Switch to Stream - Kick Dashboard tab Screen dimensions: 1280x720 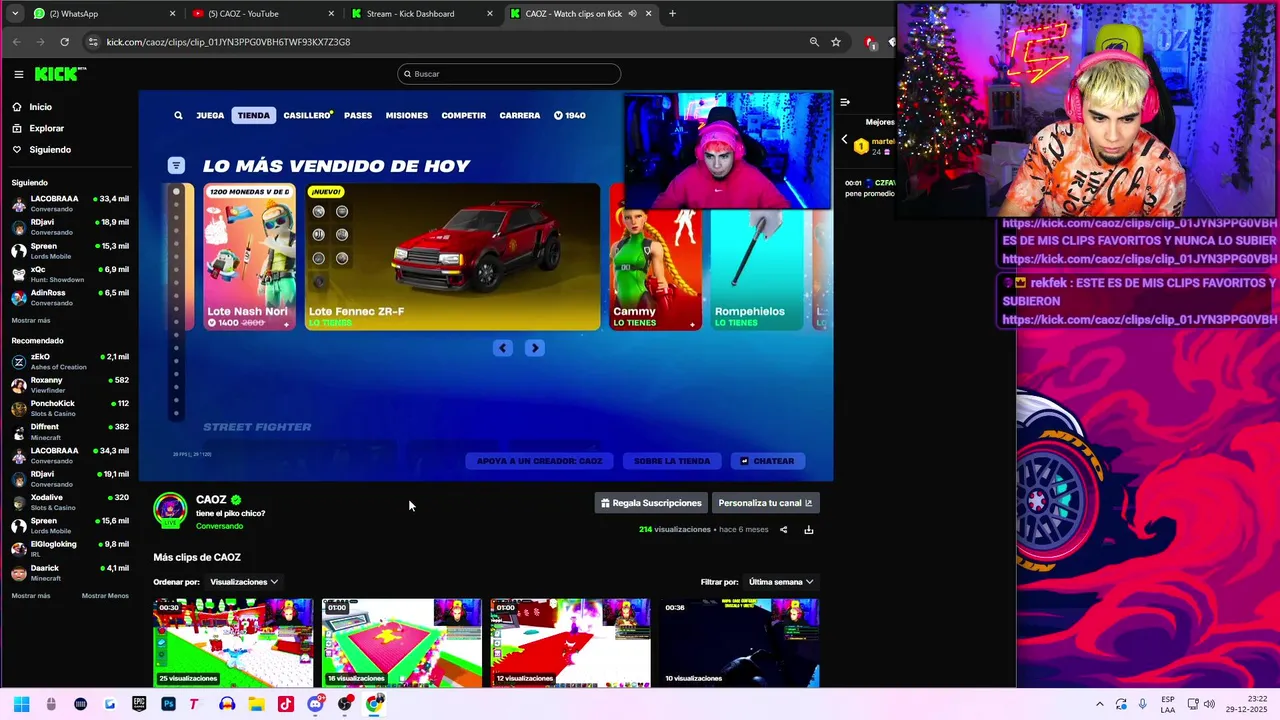(422, 14)
